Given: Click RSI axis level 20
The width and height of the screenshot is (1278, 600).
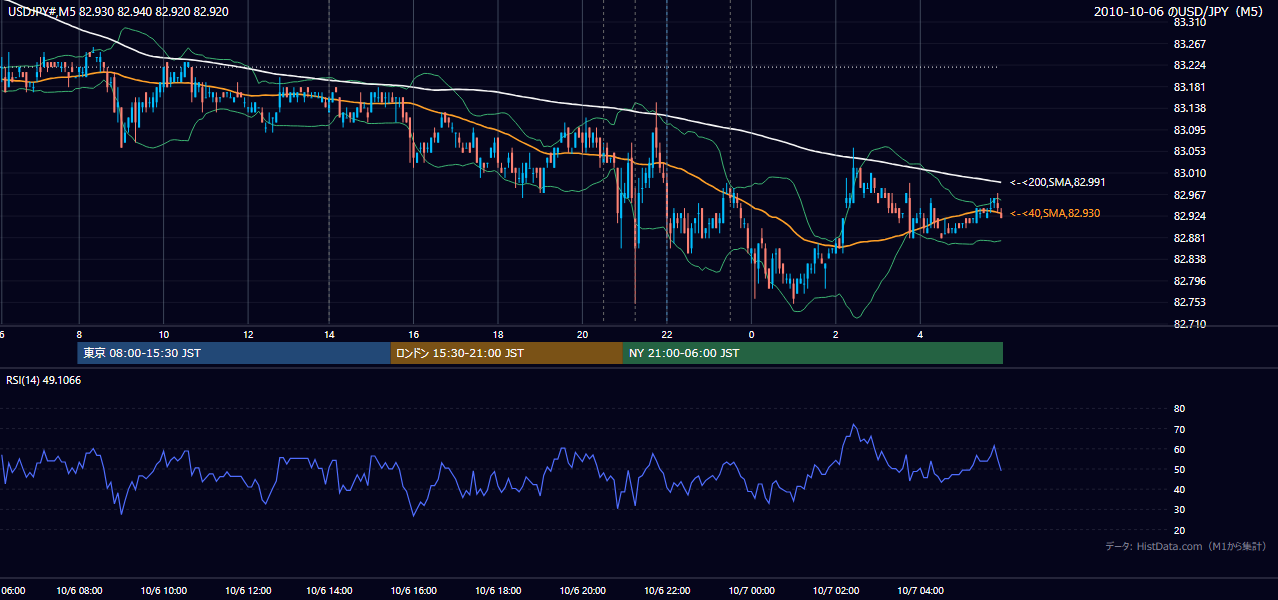Looking at the screenshot, I should pos(1179,530).
